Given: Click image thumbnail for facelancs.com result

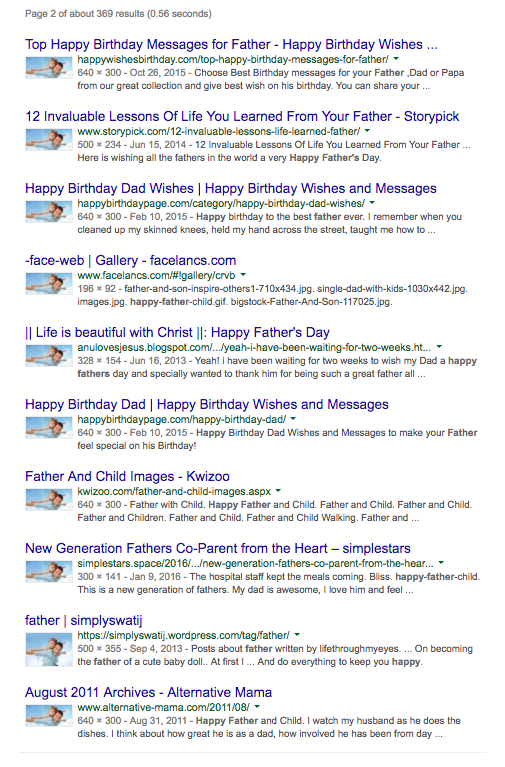Looking at the screenshot, I should point(49,283).
